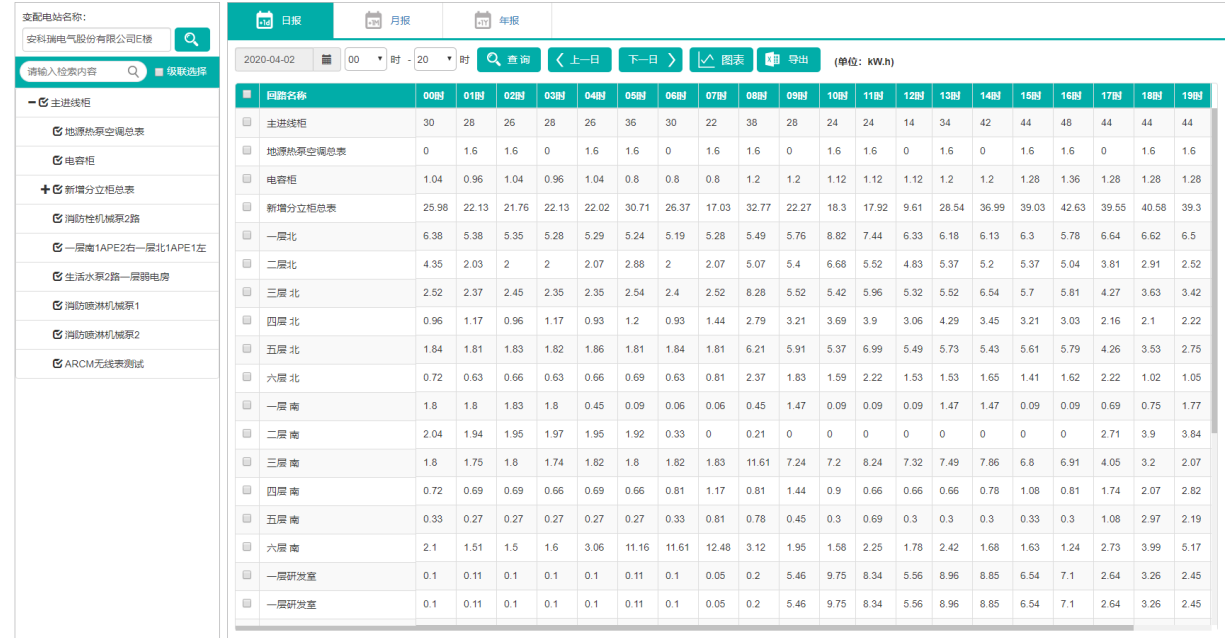Go to next day with 下一日
The width and height of the screenshot is (1226, 638).
[650, 60]
